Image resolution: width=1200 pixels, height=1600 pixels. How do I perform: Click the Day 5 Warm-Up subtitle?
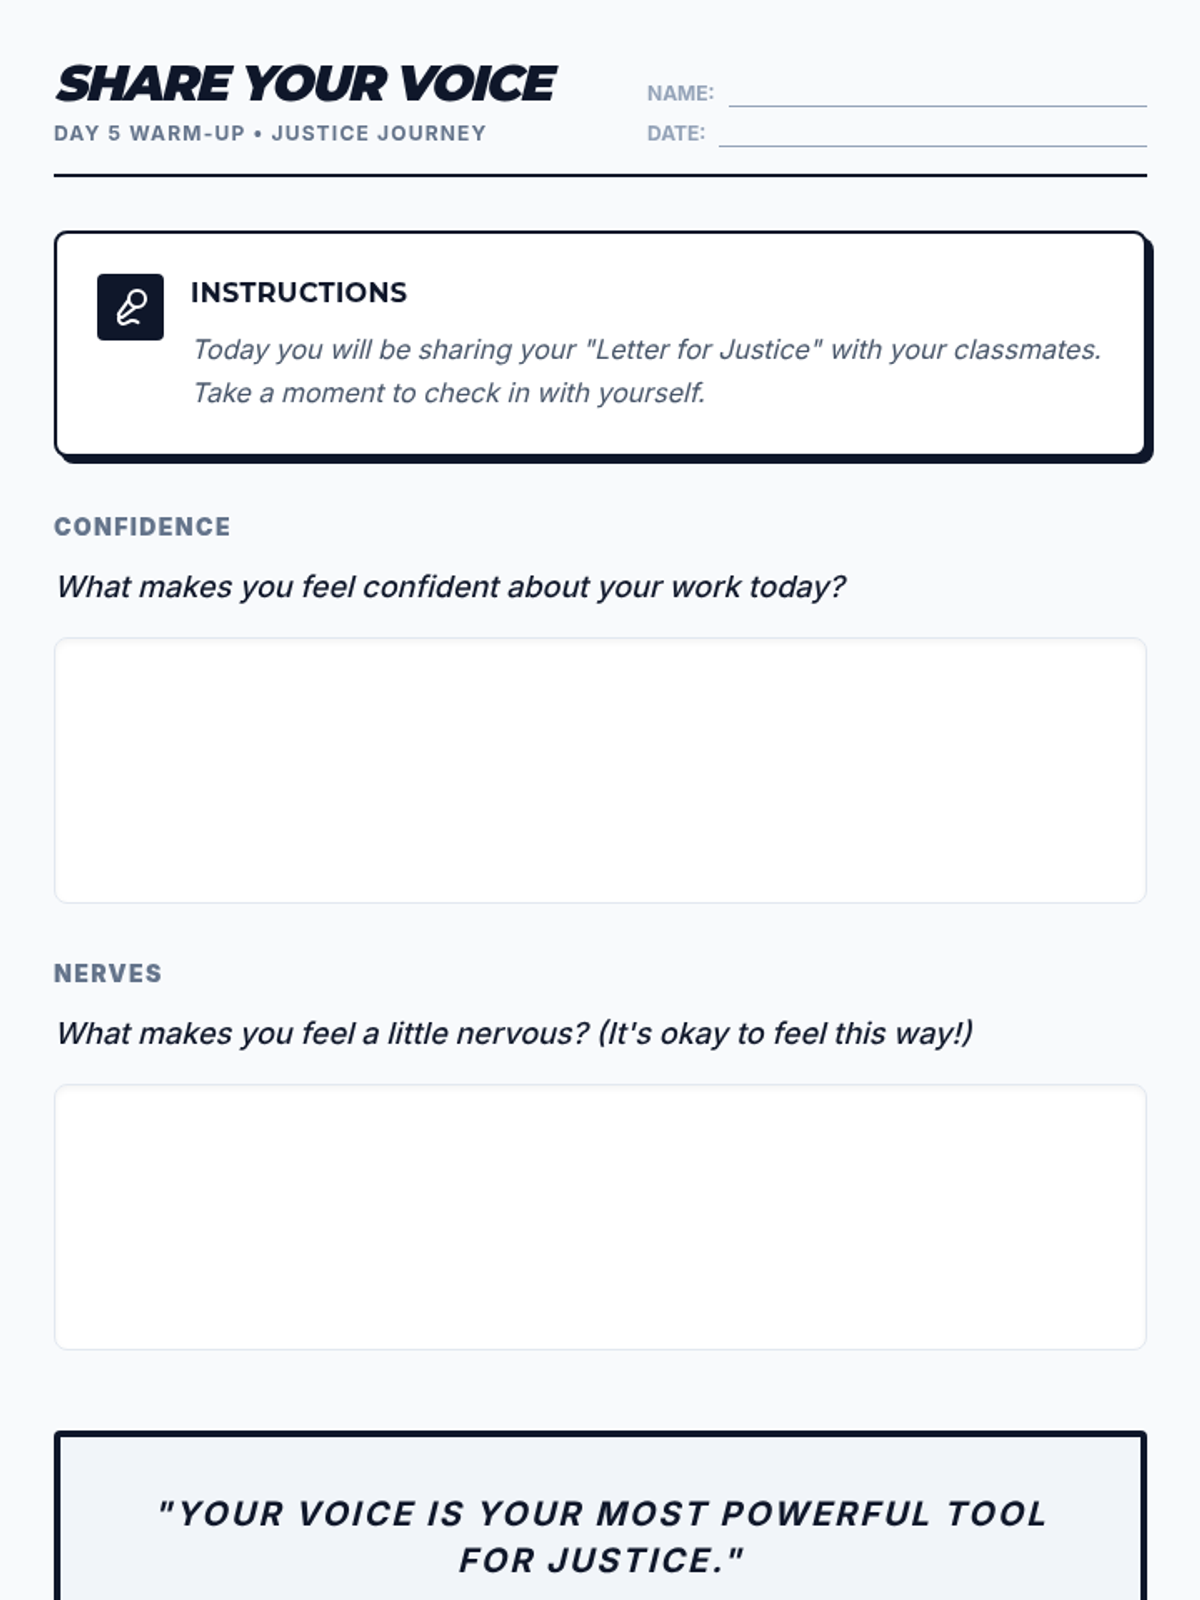269,133
